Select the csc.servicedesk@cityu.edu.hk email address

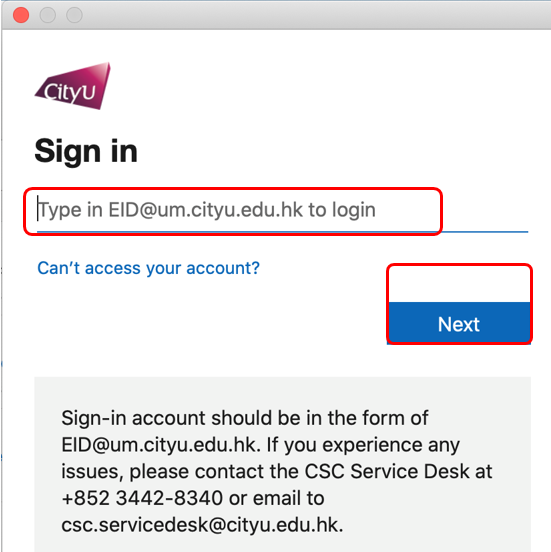click(202, 525)
